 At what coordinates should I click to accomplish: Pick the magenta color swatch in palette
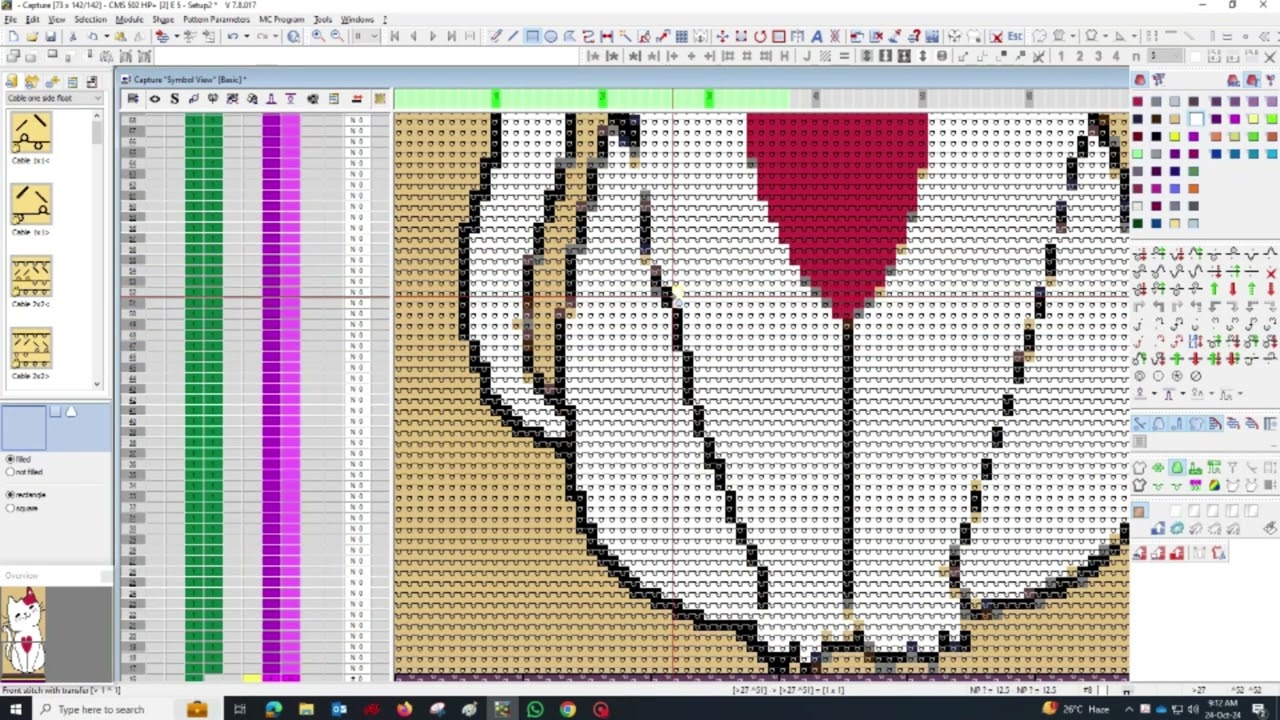point(1233,119)
